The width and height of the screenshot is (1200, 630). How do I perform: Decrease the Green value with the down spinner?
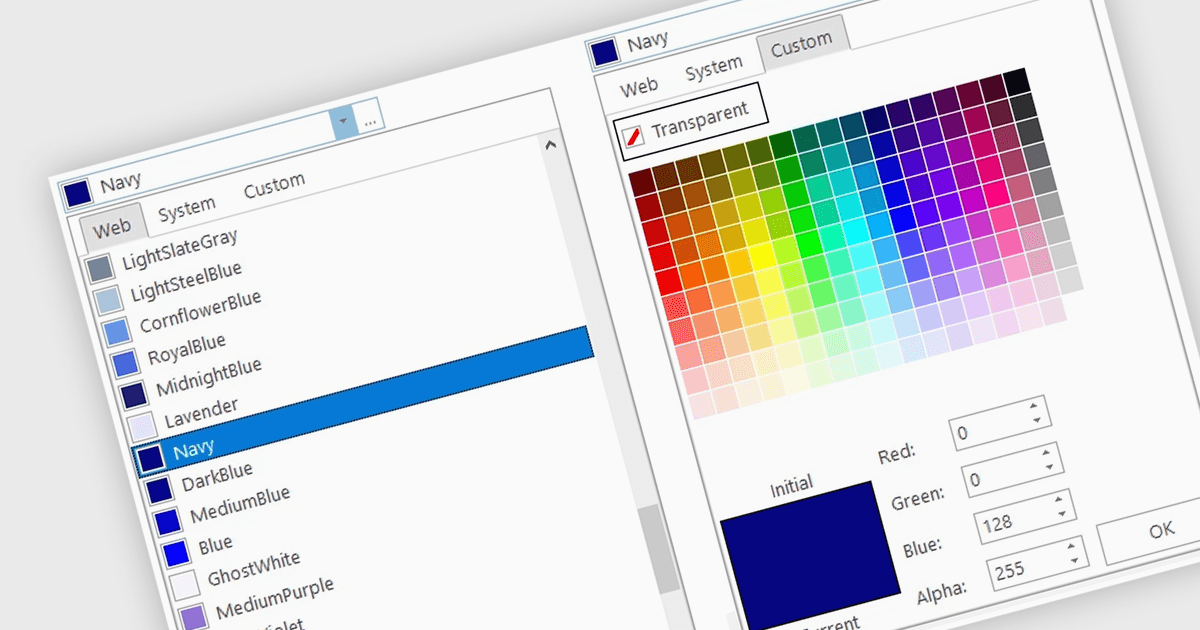[x=1050, y=468]
